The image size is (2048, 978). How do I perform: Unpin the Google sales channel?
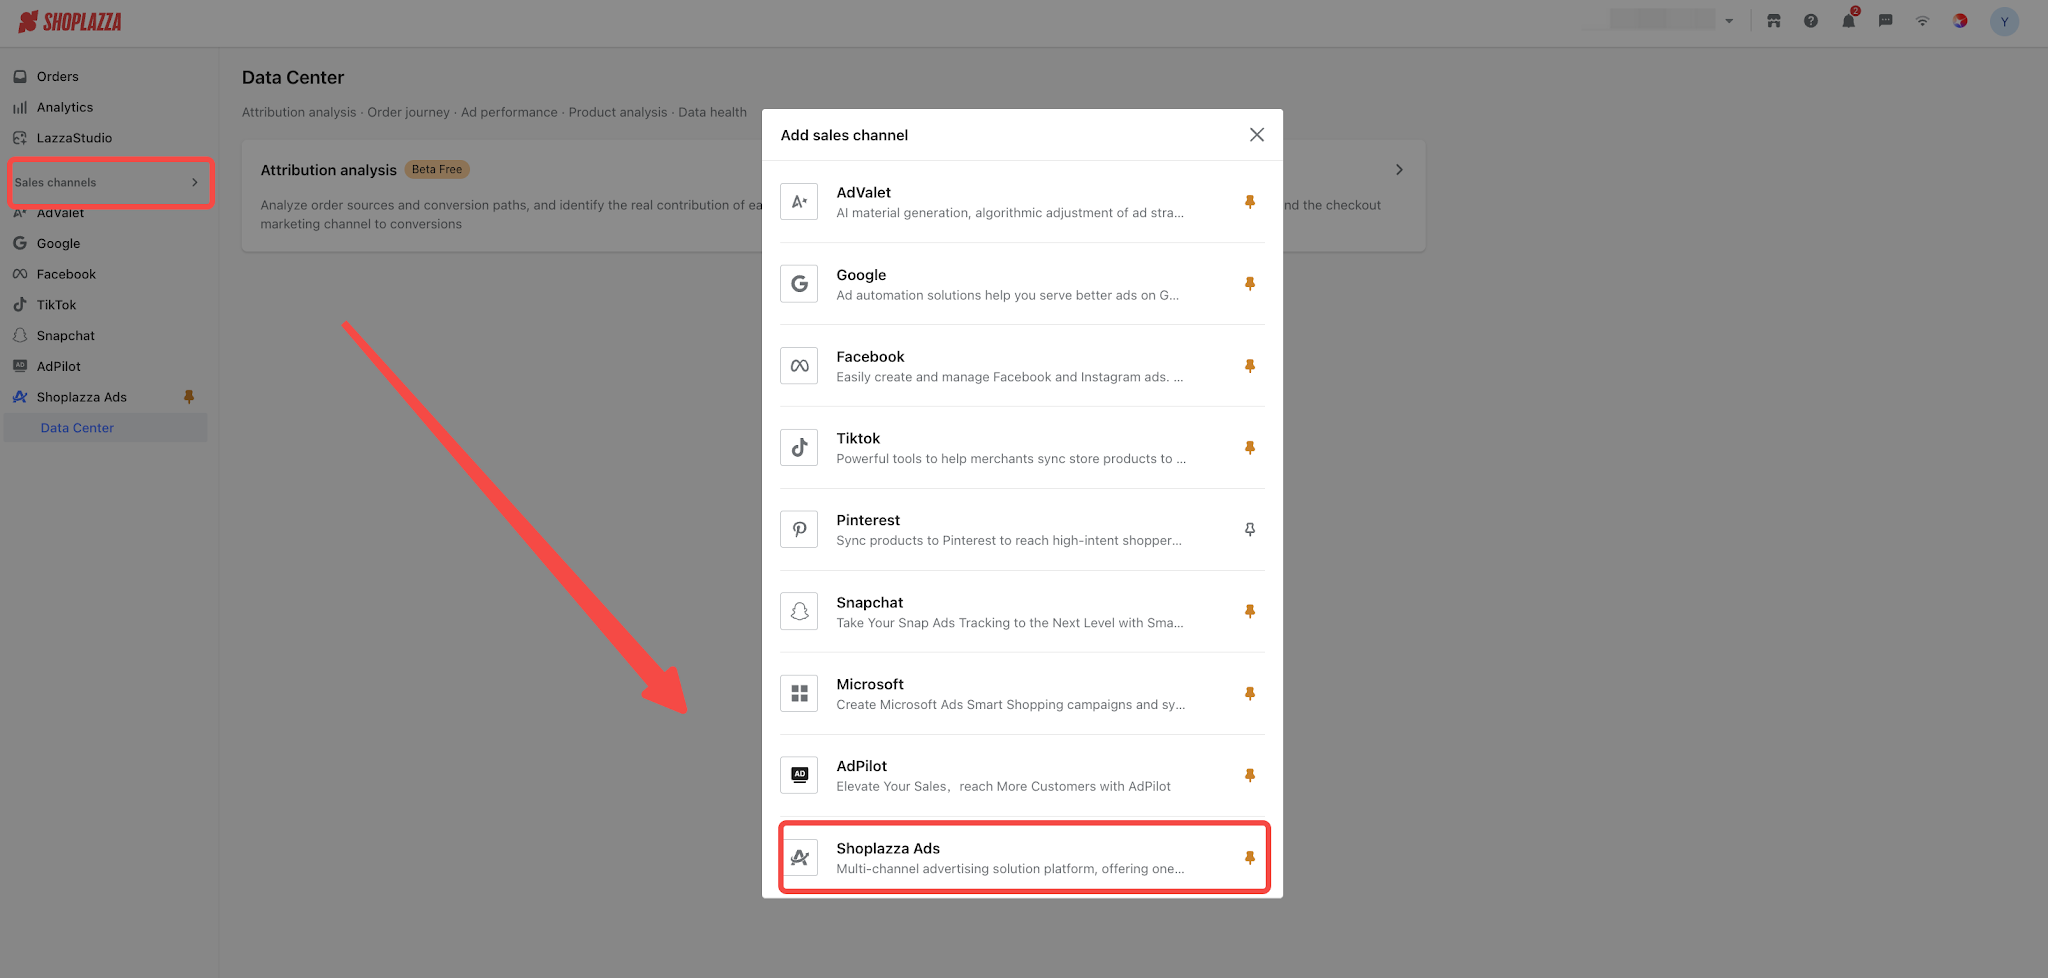(x=1250, y=284)
